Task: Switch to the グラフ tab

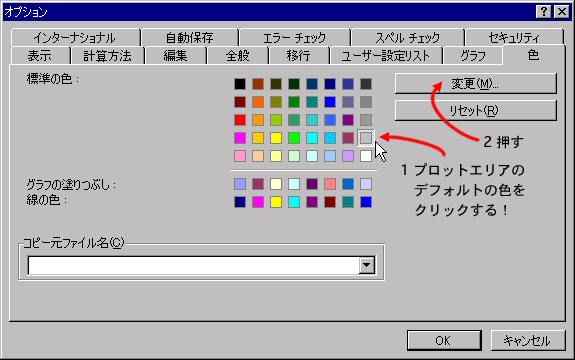Action: [x=473, y=56]
